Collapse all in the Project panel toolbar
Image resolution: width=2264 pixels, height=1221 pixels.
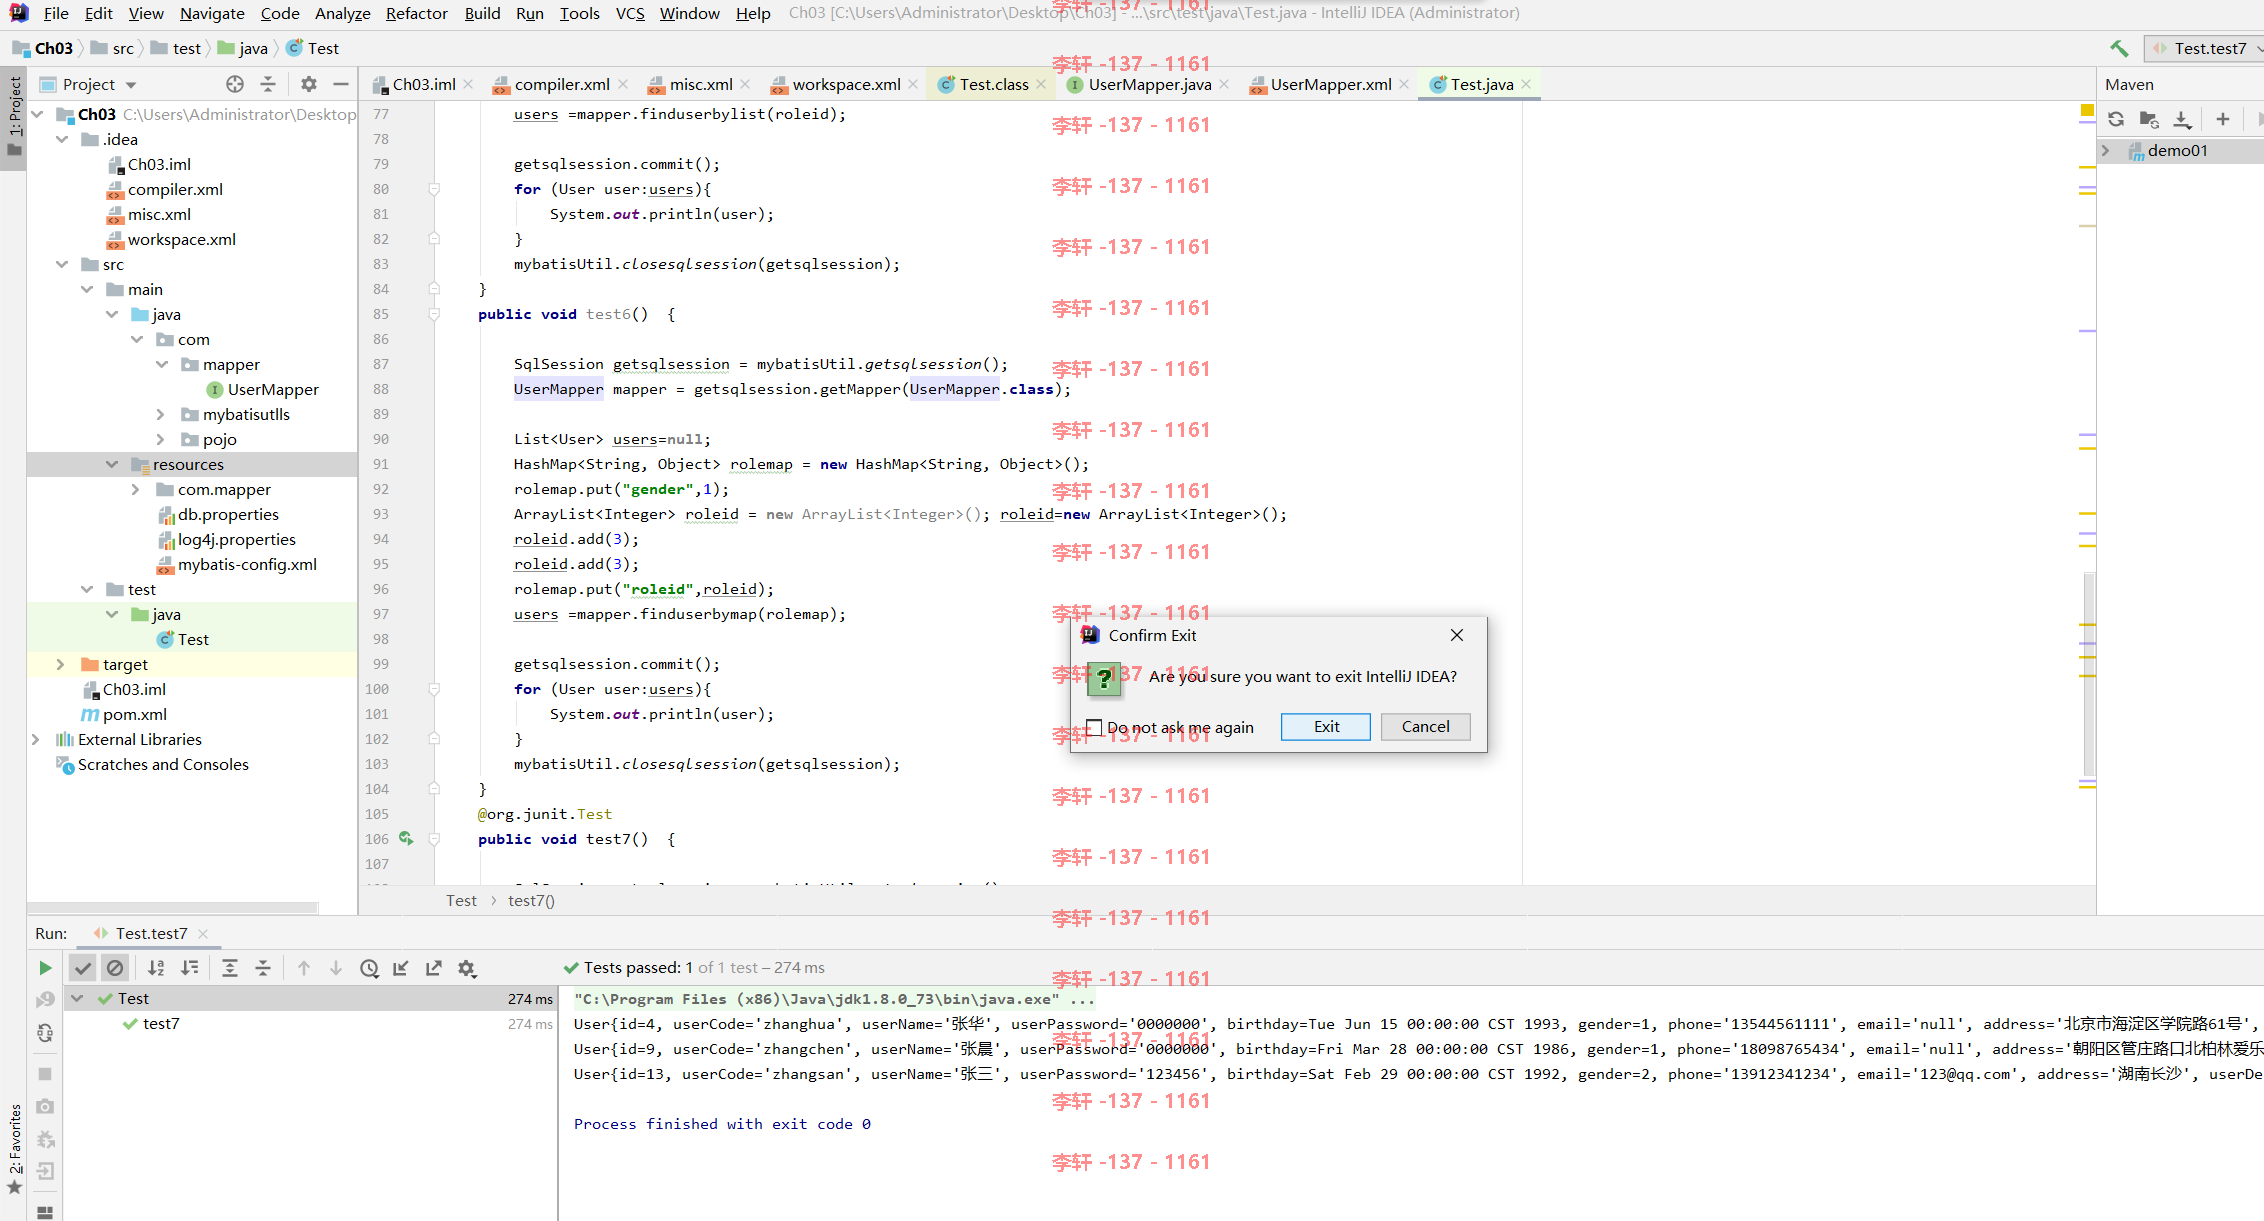268,84
